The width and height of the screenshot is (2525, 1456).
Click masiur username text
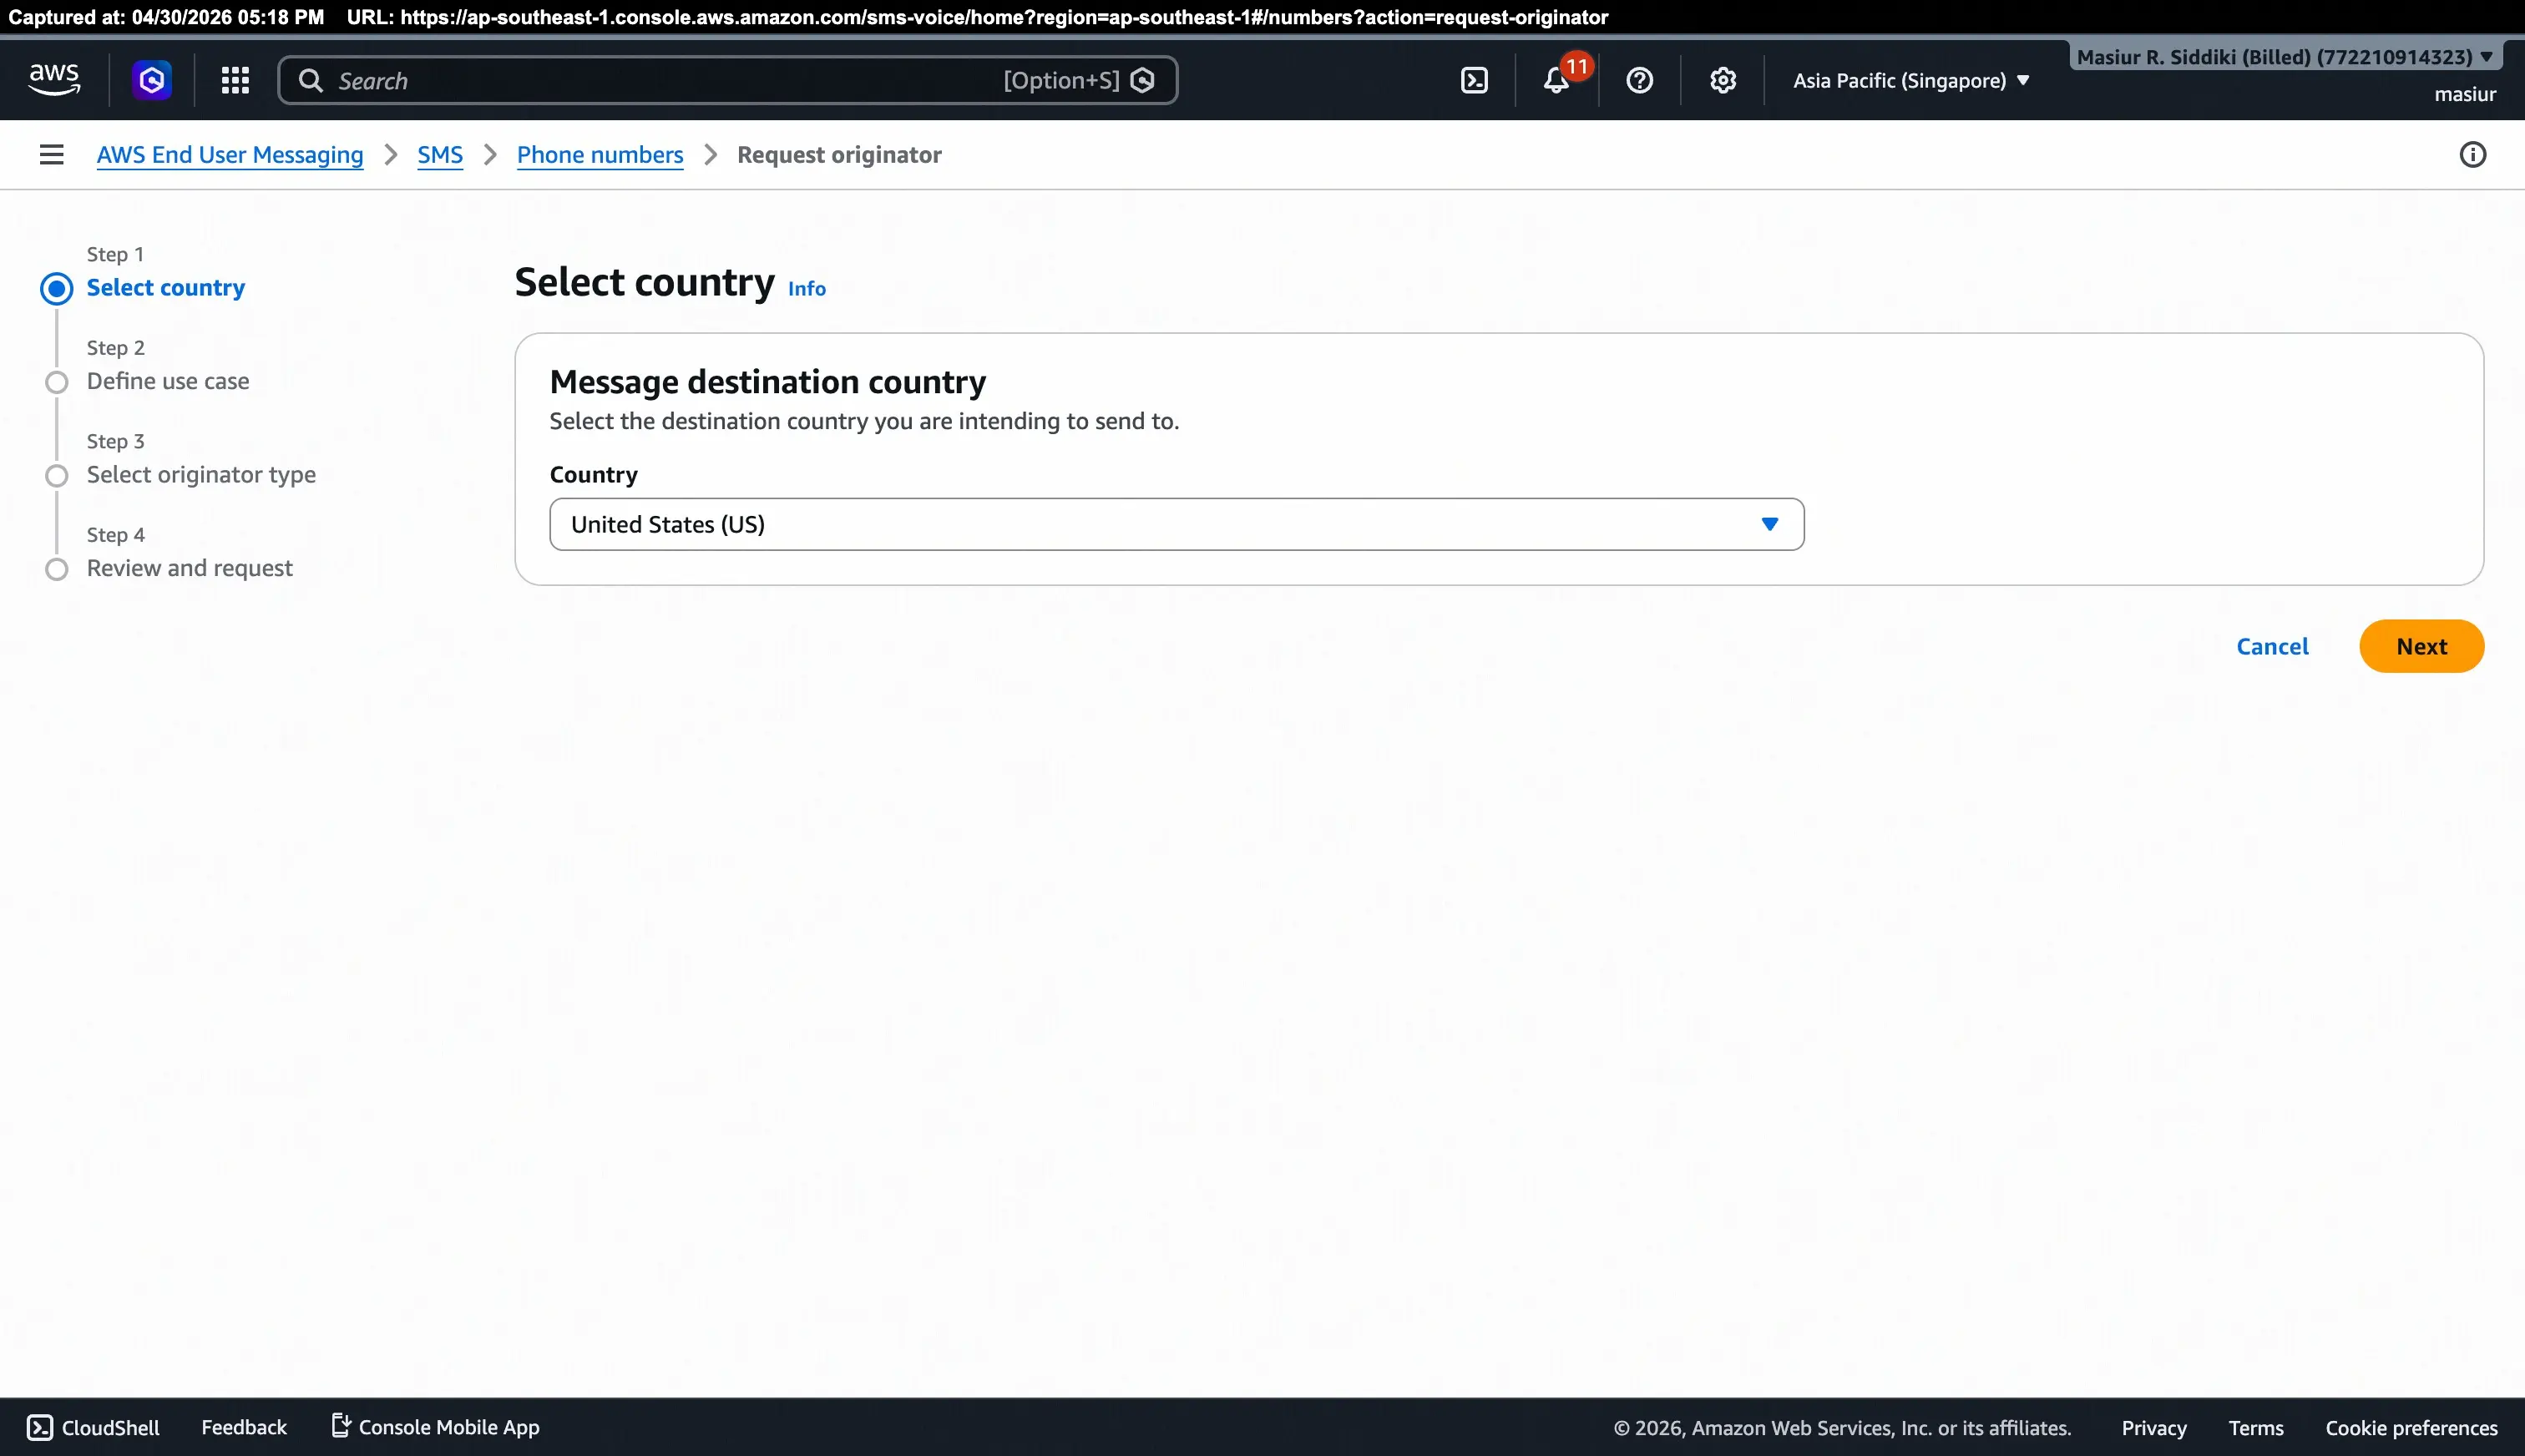click(2465, 94)
